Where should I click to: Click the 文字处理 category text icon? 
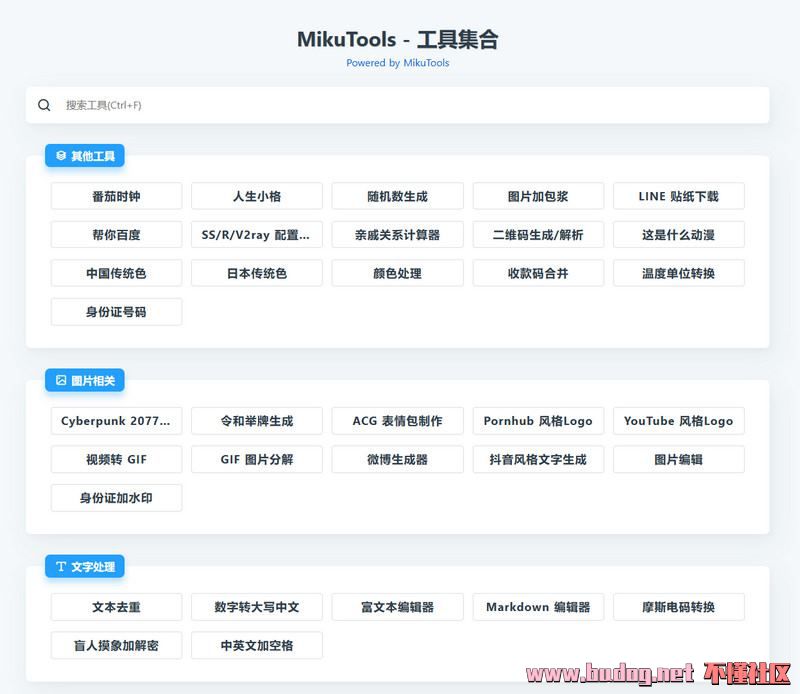61,567
